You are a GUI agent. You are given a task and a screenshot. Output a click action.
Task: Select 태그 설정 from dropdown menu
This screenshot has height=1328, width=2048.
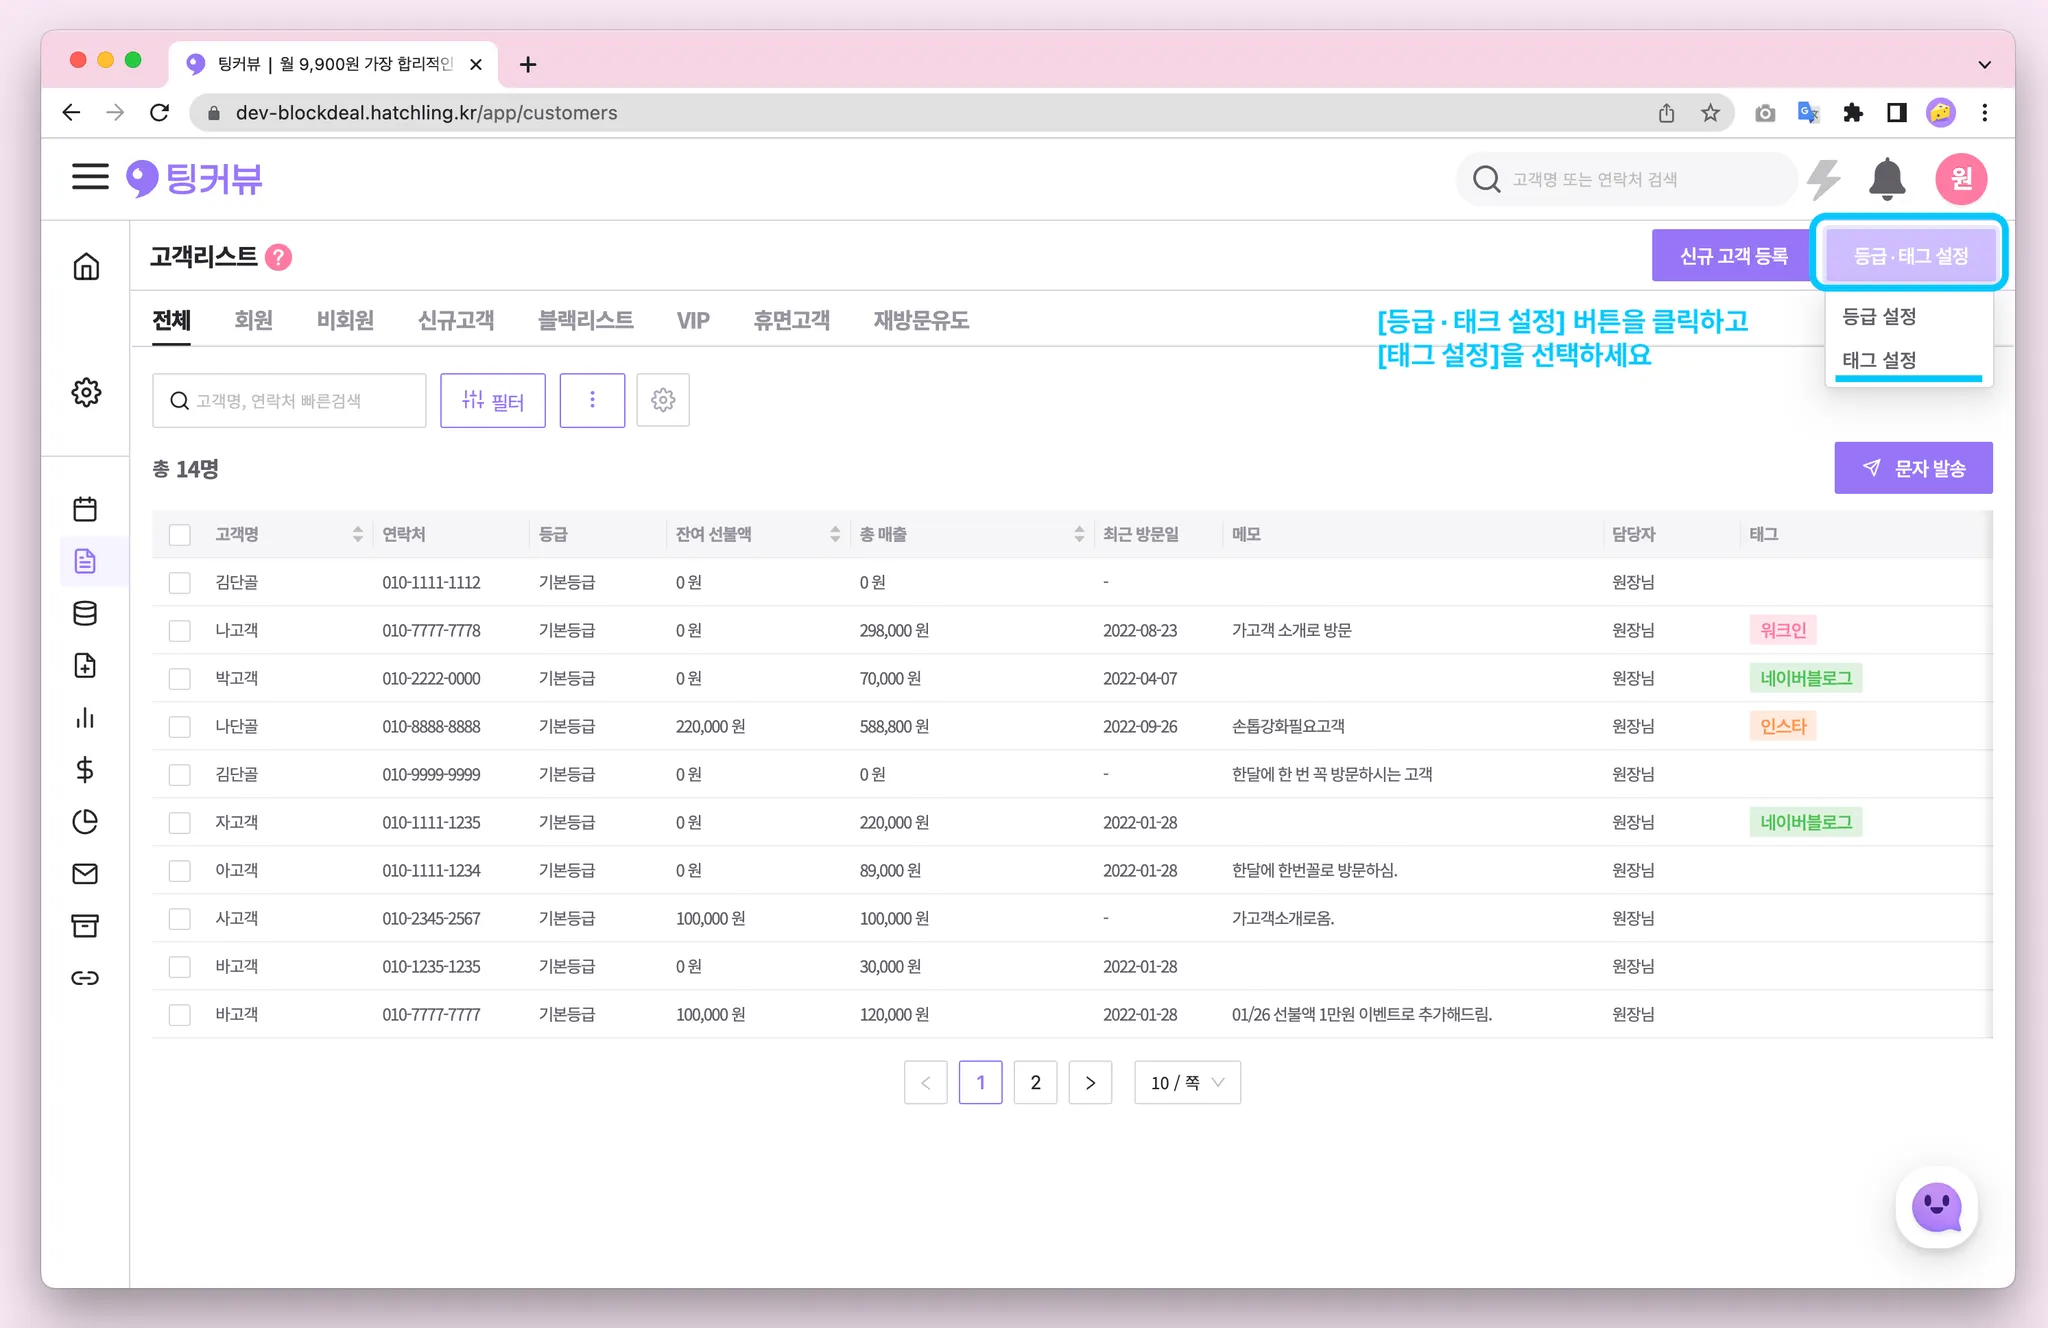click(x=1879, y=360)
